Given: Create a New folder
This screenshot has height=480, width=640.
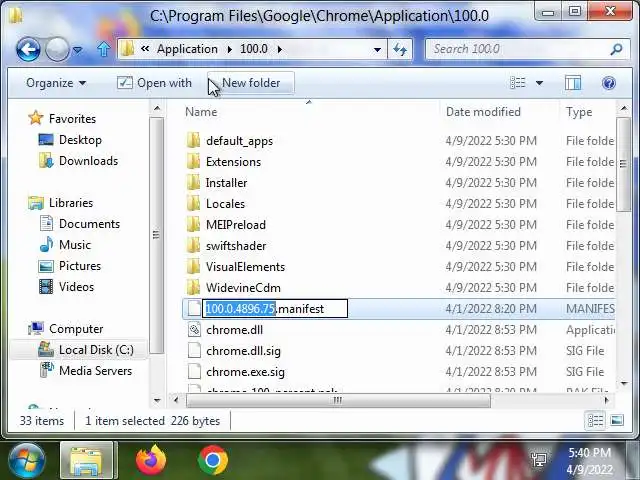Looking at the screenshot, I should 251,83.
